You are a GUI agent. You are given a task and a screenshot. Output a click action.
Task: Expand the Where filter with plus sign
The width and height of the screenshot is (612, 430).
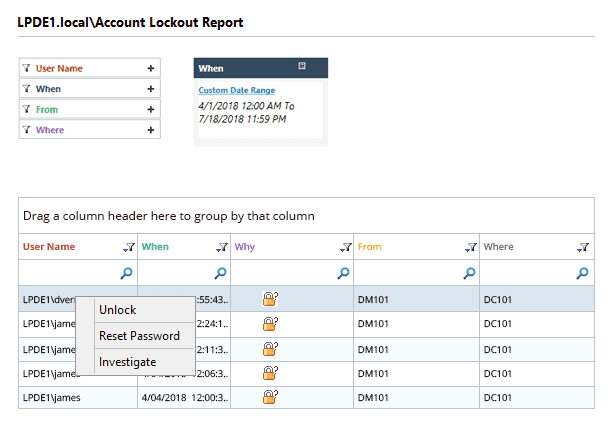coord(151,130)
